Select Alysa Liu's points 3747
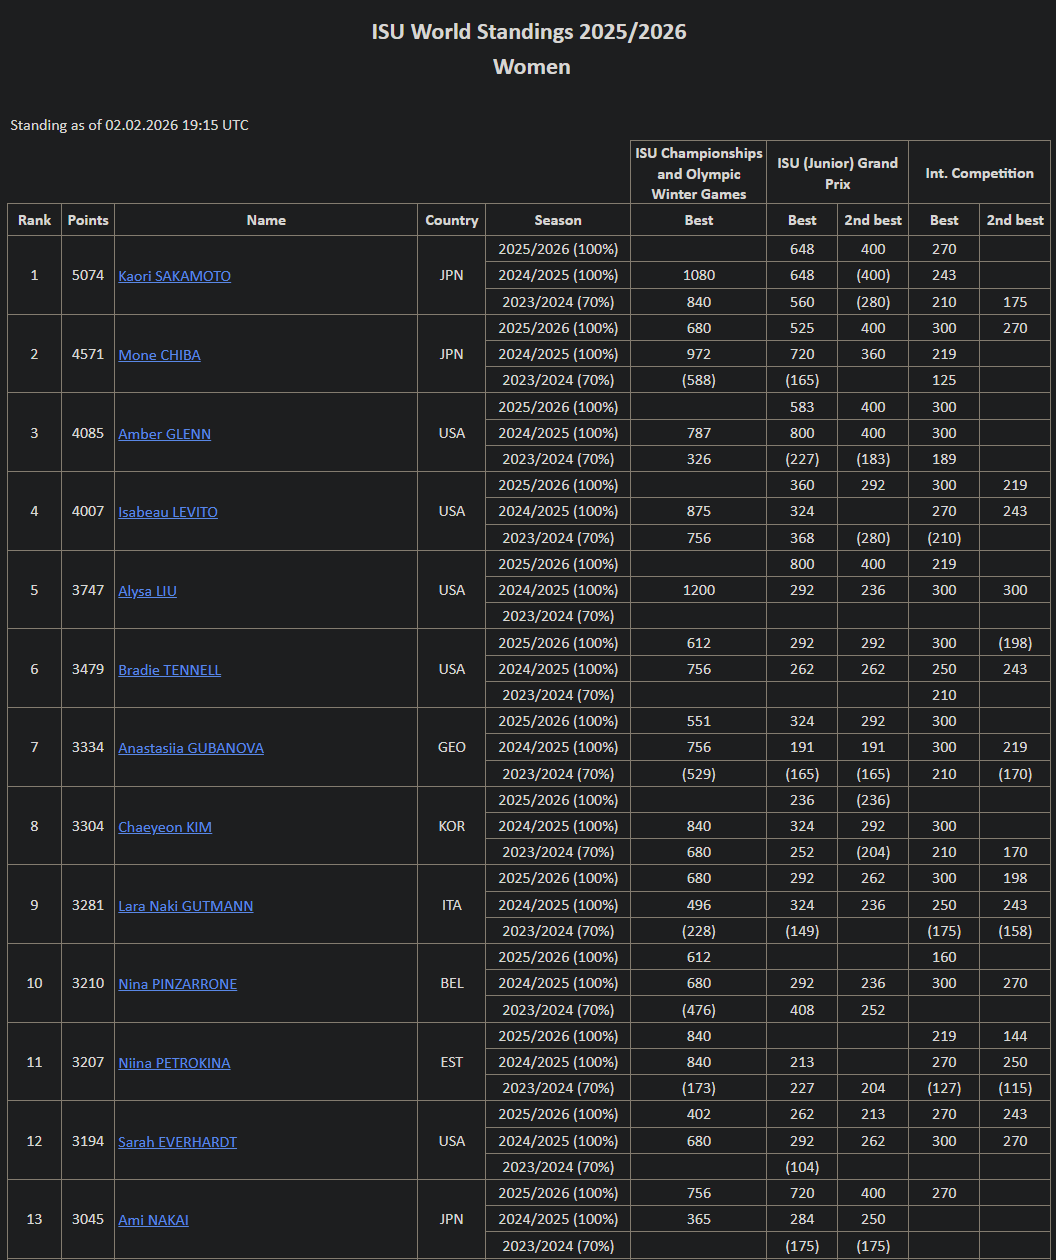The image size is (1056, 1260). click(88, 590)
